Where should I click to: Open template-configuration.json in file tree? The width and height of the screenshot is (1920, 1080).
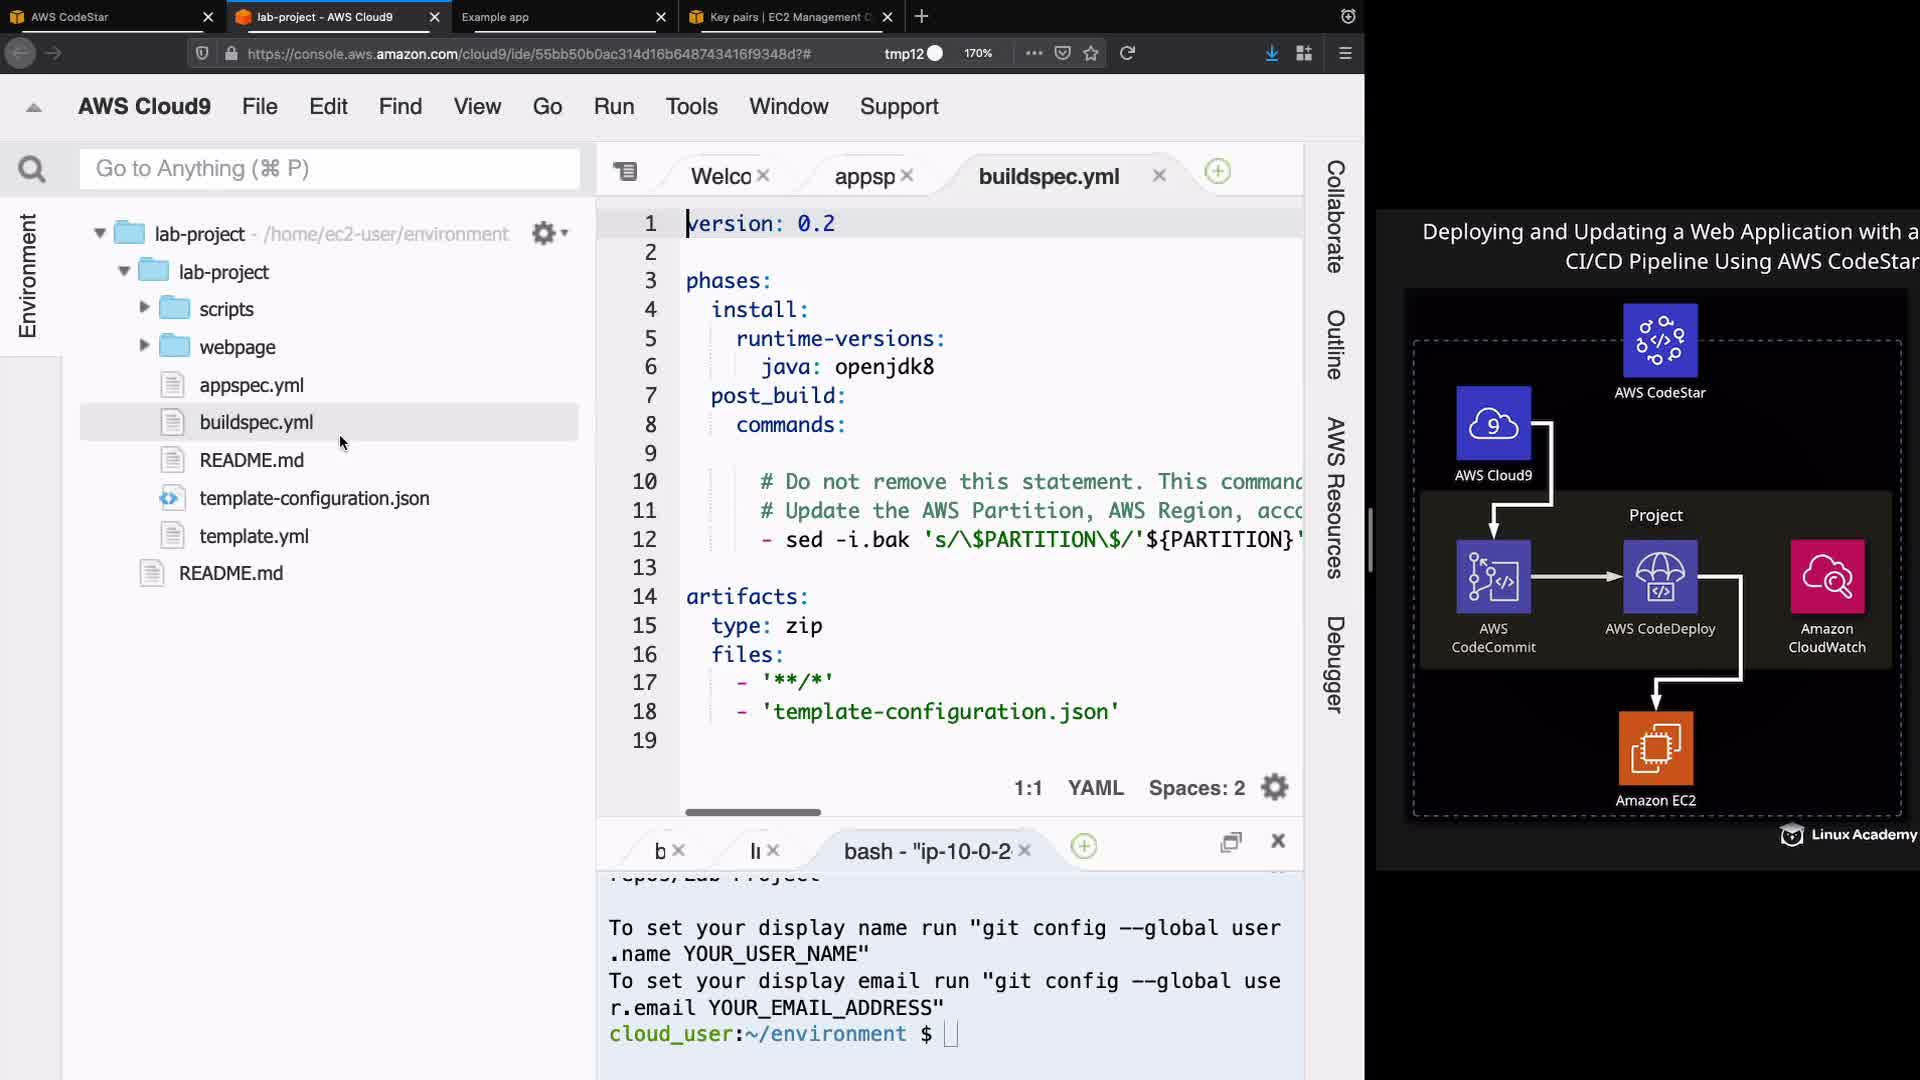click(x=313, y=498)
